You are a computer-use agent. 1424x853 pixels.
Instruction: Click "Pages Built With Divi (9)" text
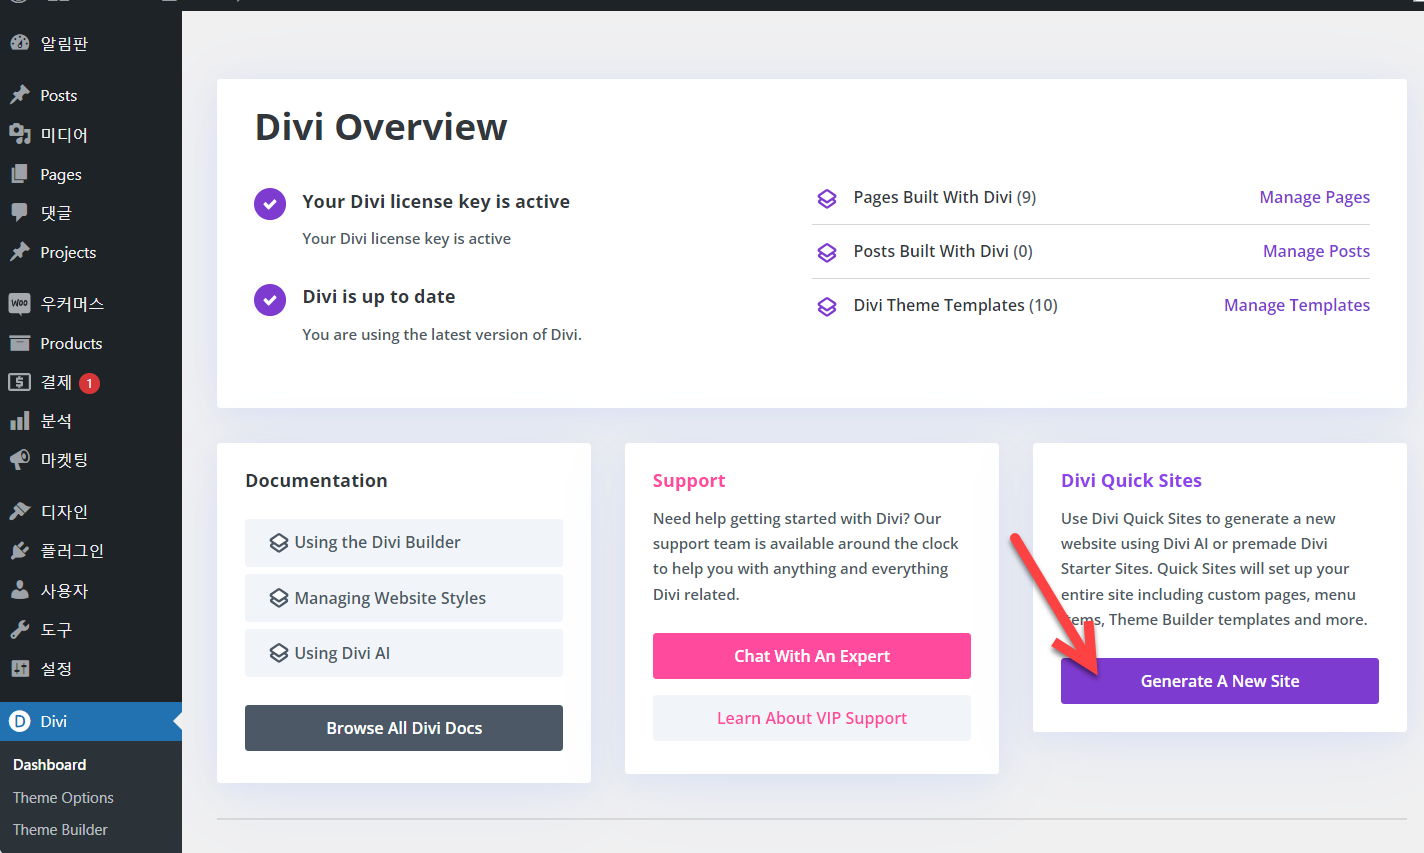click(x=945, y=197)
